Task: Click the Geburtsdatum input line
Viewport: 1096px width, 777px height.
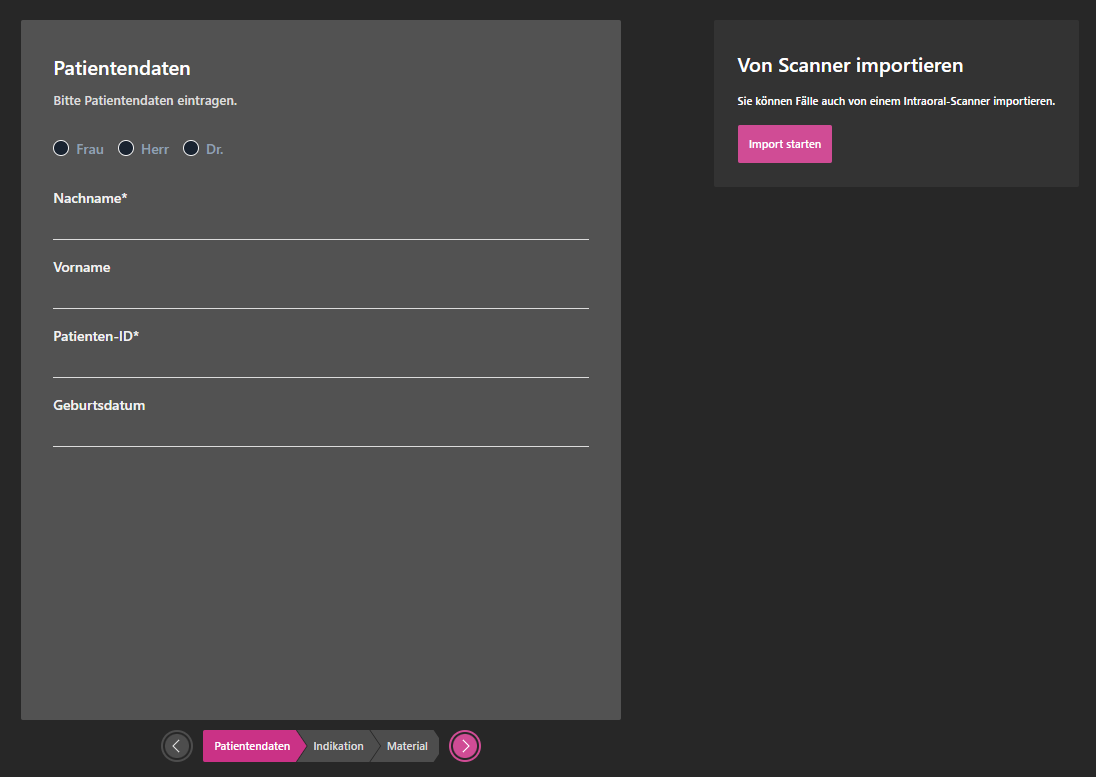Action: click(320, 434)
